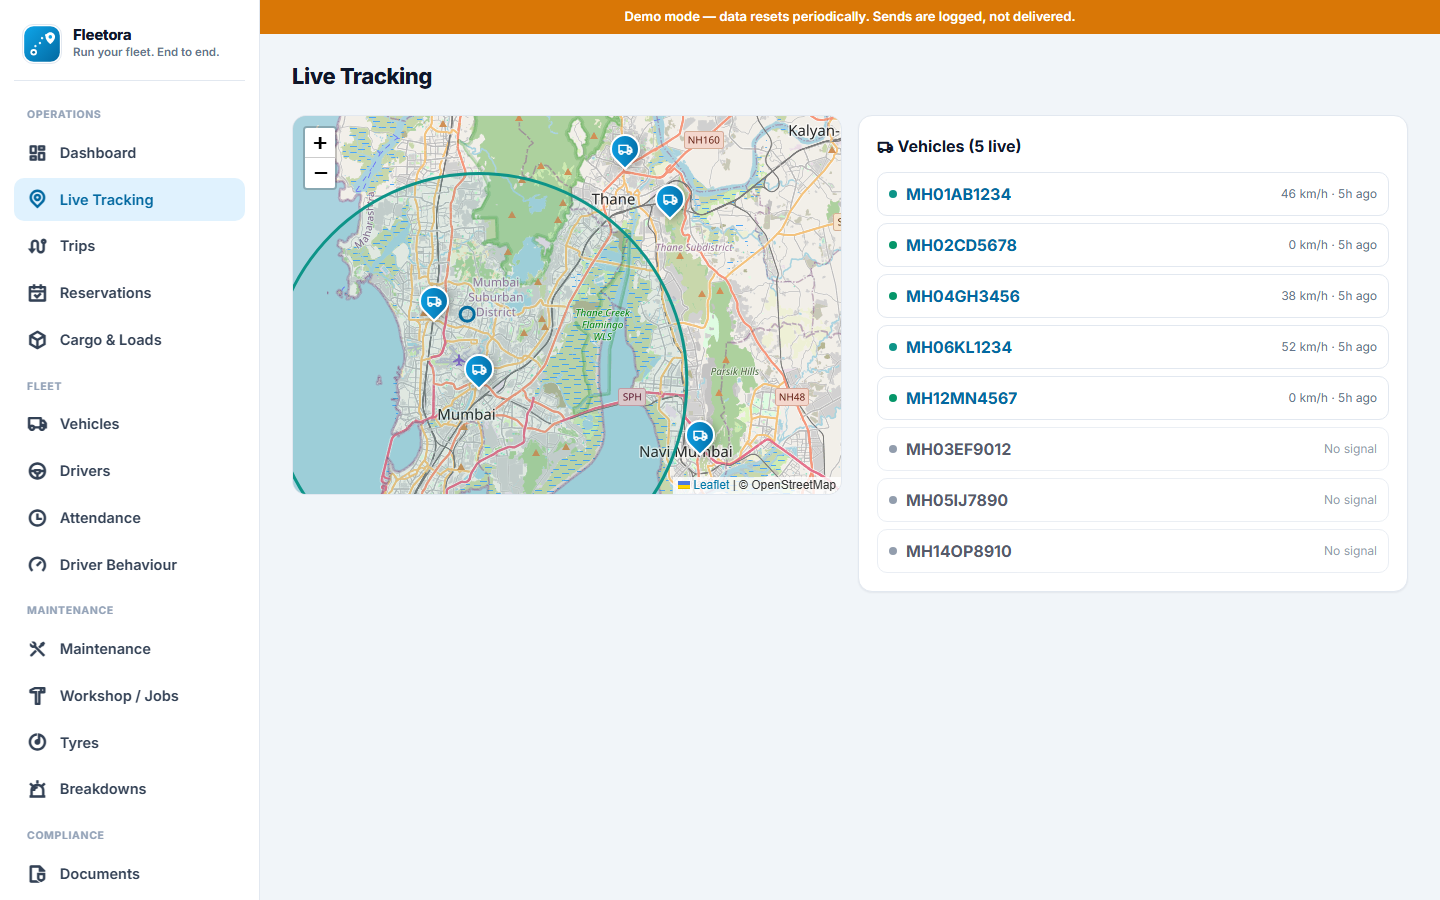
Task: Open the Dashboard page
Action: (x=129, y=153)
